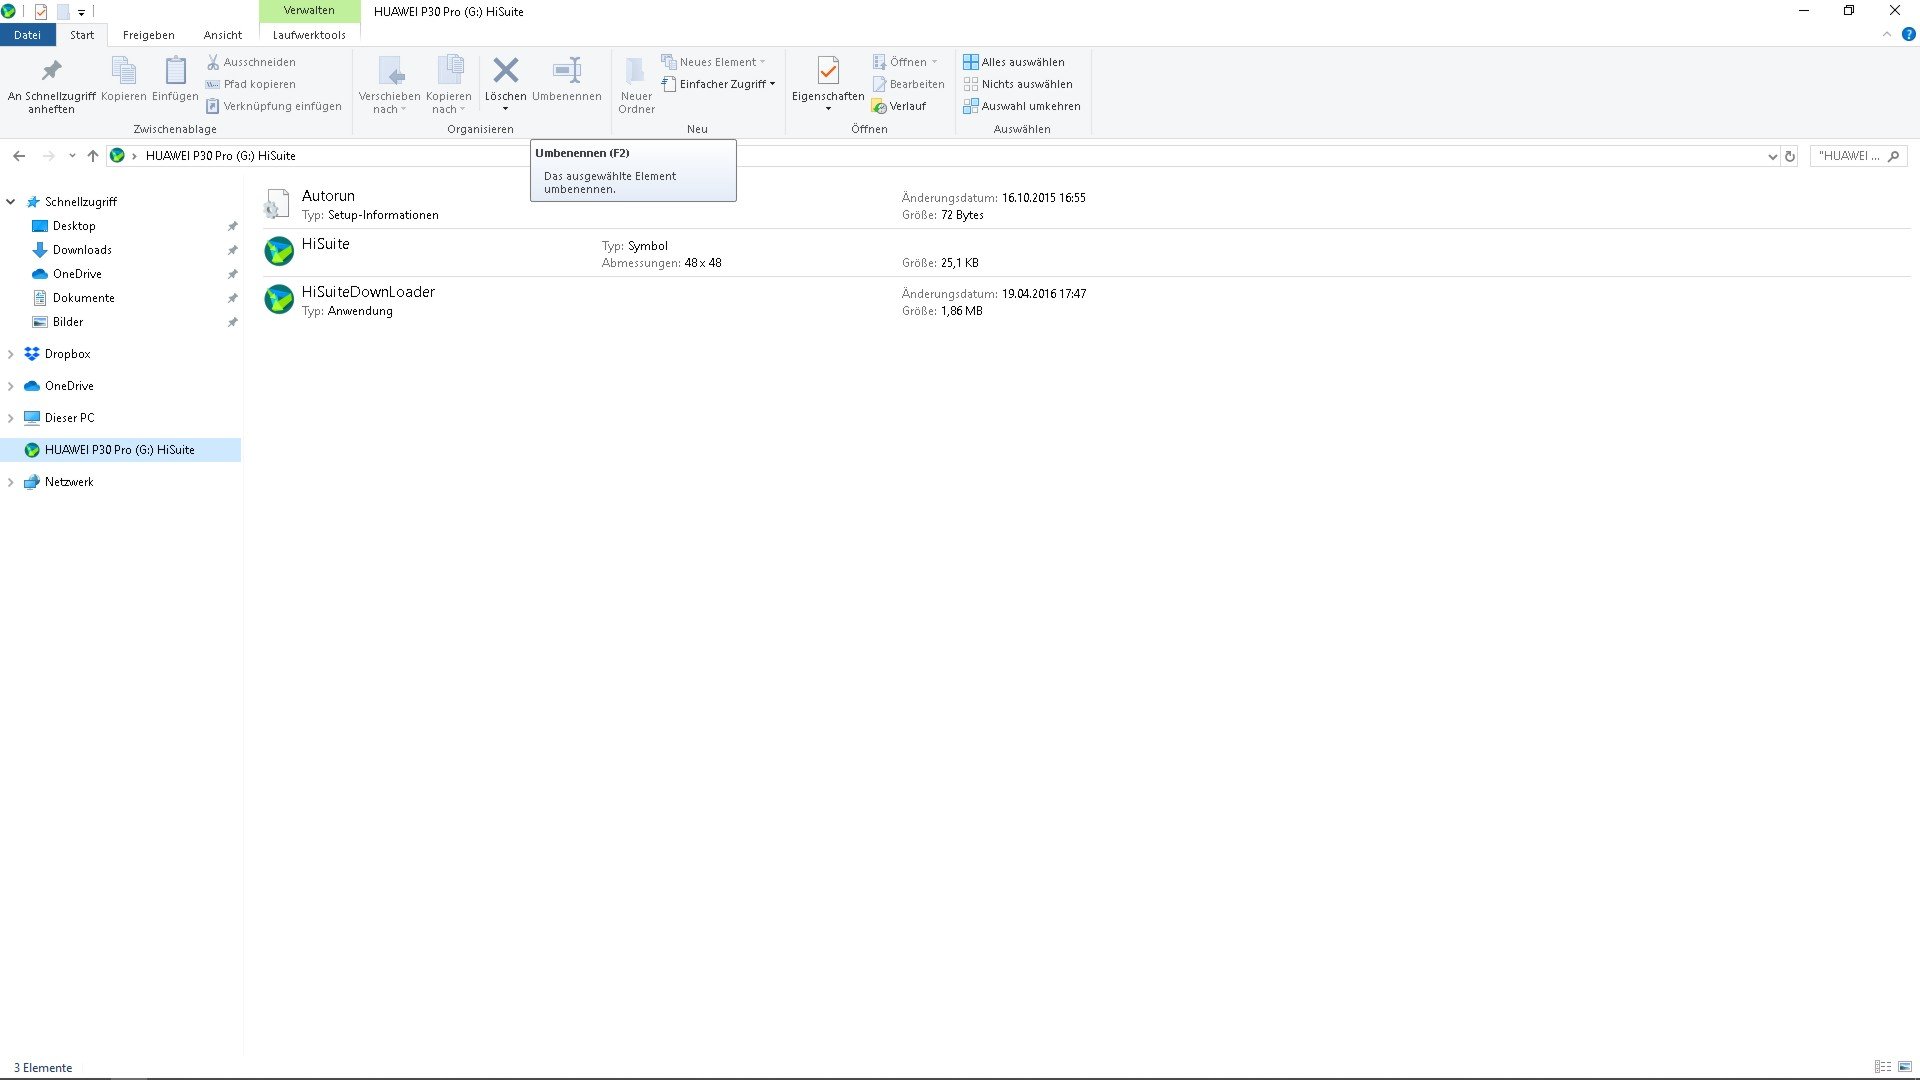Switch to the Laufwerktools tab

point(309,35)
